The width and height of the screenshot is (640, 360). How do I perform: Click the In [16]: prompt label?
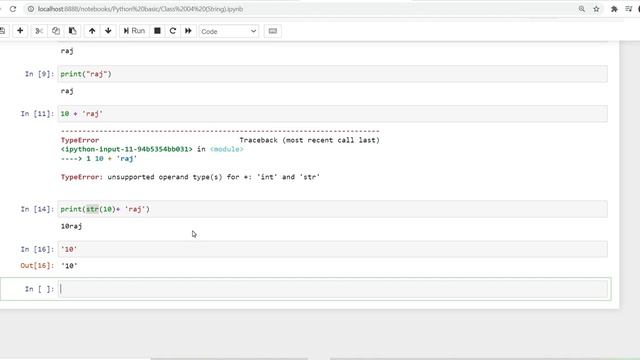pyautogui.click(x=37, y=249)
